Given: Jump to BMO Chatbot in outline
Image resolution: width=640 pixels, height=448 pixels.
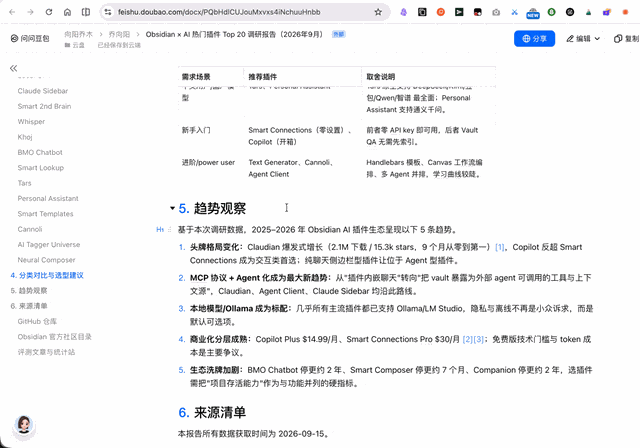Looking at the screenshot, I should point(40,152).
